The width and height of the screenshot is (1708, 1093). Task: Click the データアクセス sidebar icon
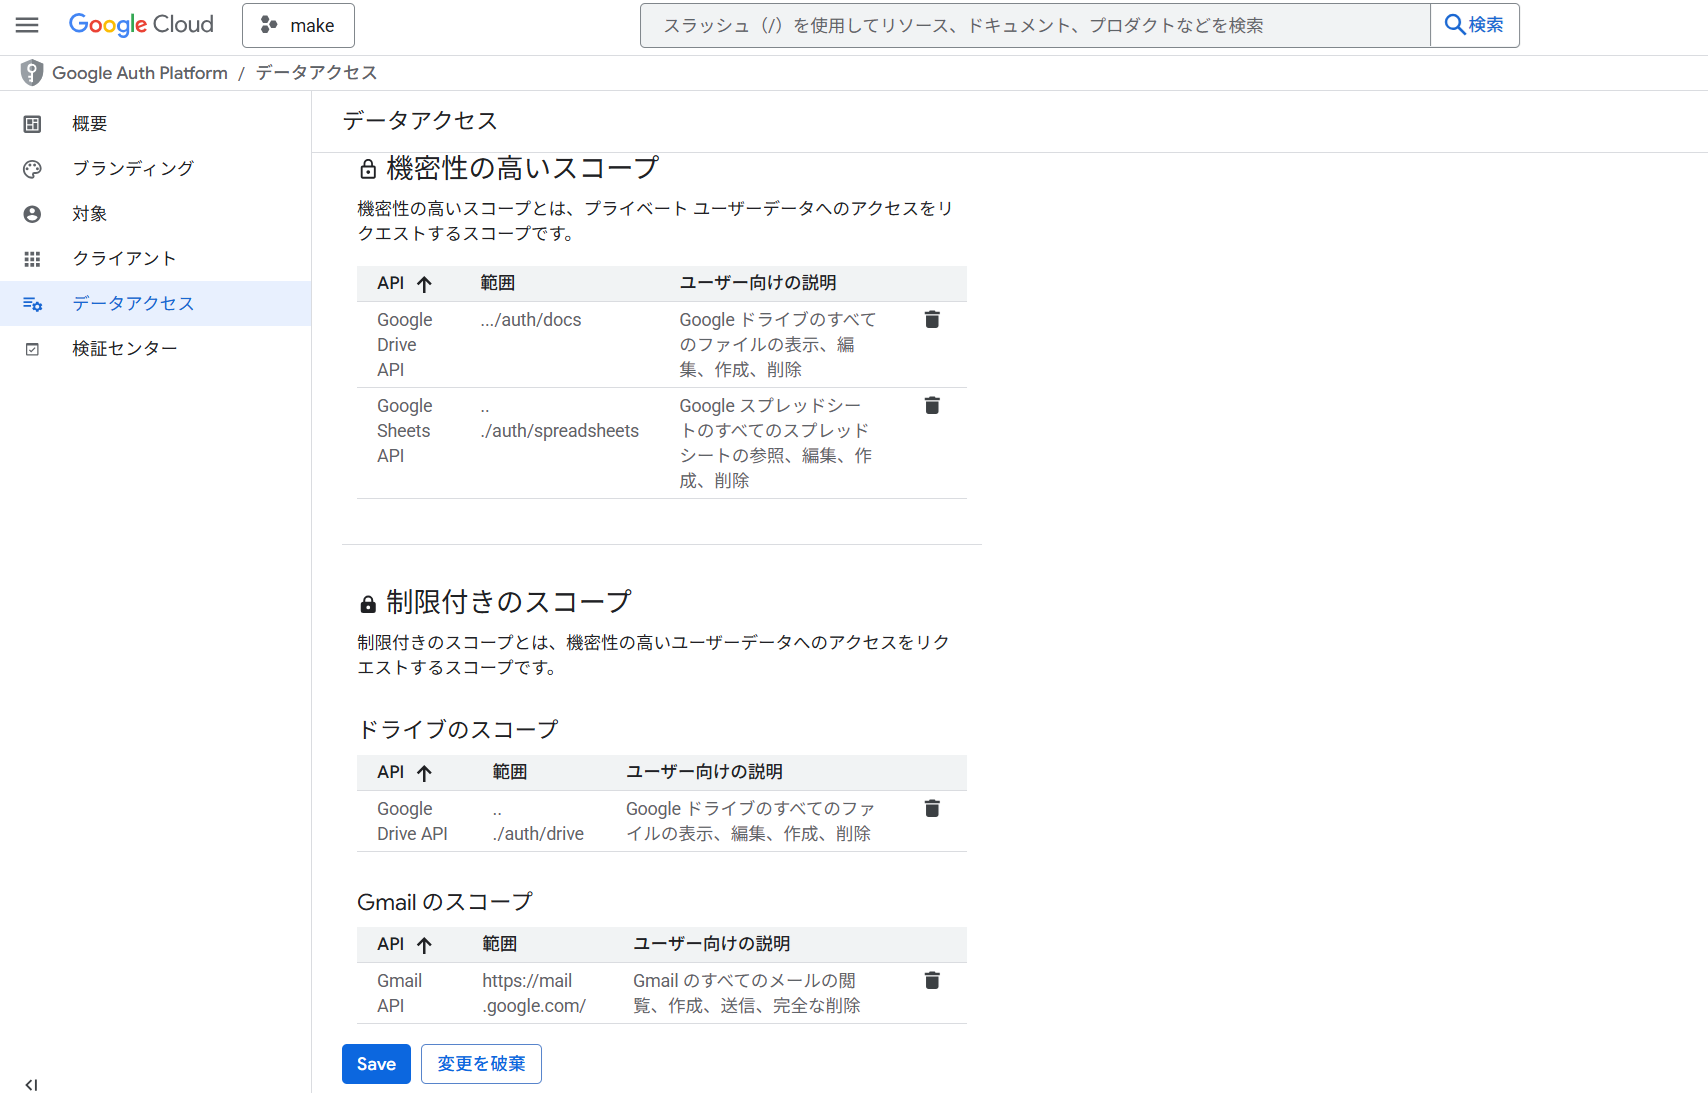click(x=32, y=304)
